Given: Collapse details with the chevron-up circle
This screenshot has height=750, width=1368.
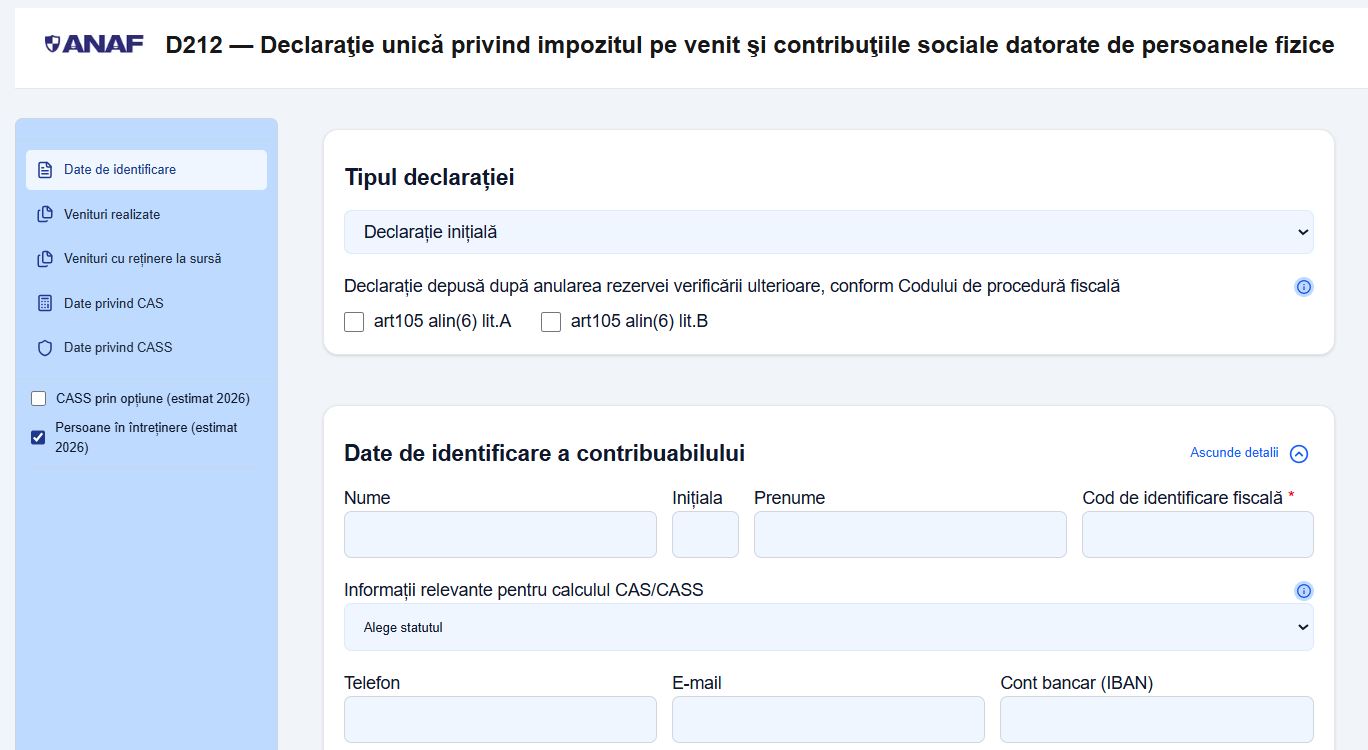Looking at the screenshot, I should [x=1299, y=454].
